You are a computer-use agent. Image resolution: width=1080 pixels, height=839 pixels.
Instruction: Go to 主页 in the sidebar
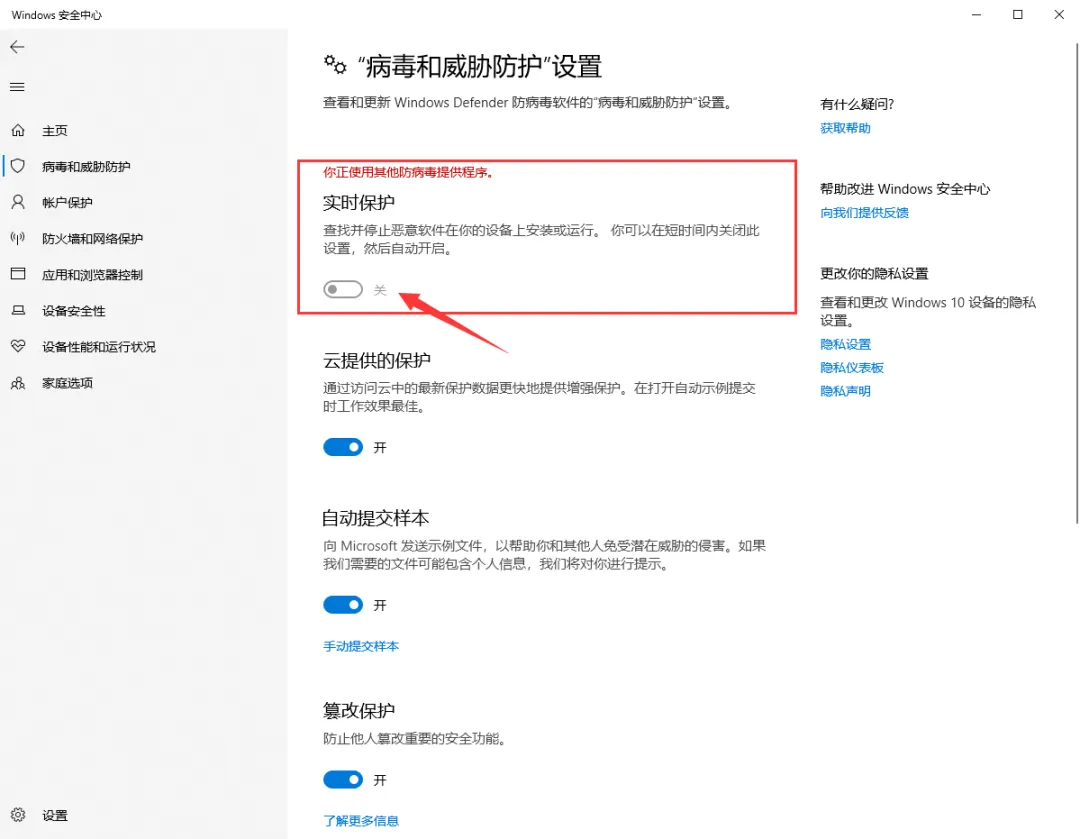(55, 130)
